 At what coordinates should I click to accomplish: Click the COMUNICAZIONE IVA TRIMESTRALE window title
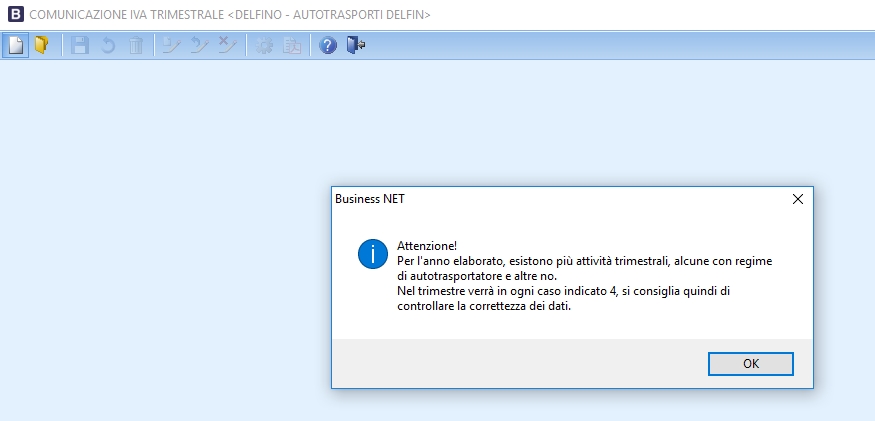coord(231,15)
